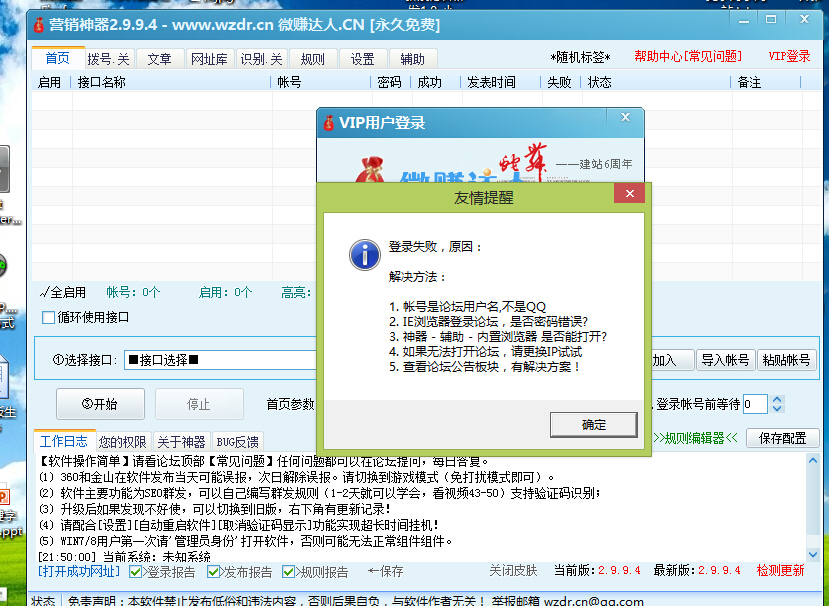This screenshot has height=606, width=829.
Task: Click the 保存配置 button
Action: pos(781,438)
